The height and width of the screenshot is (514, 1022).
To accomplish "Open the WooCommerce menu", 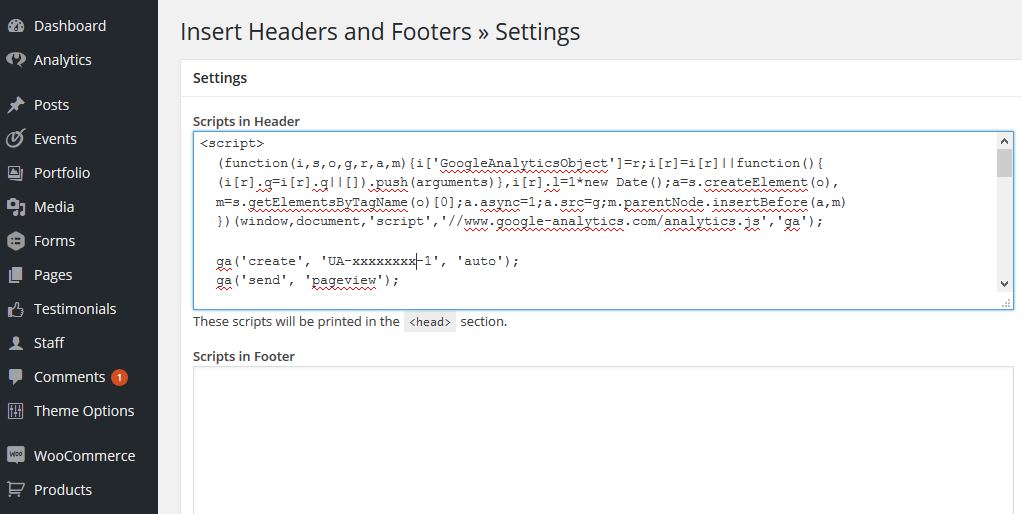I will pos(85,455).
